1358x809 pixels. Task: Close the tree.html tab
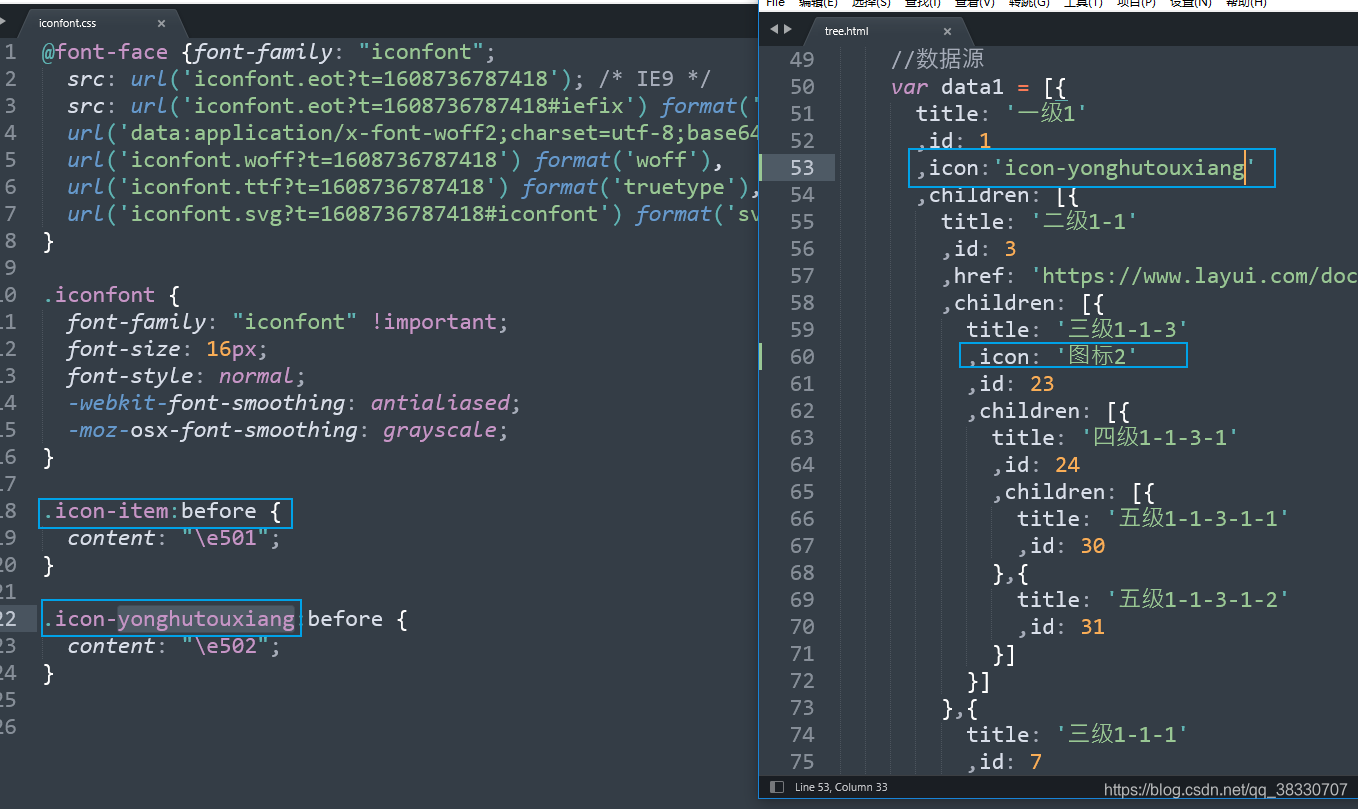(x=948, y=31)
